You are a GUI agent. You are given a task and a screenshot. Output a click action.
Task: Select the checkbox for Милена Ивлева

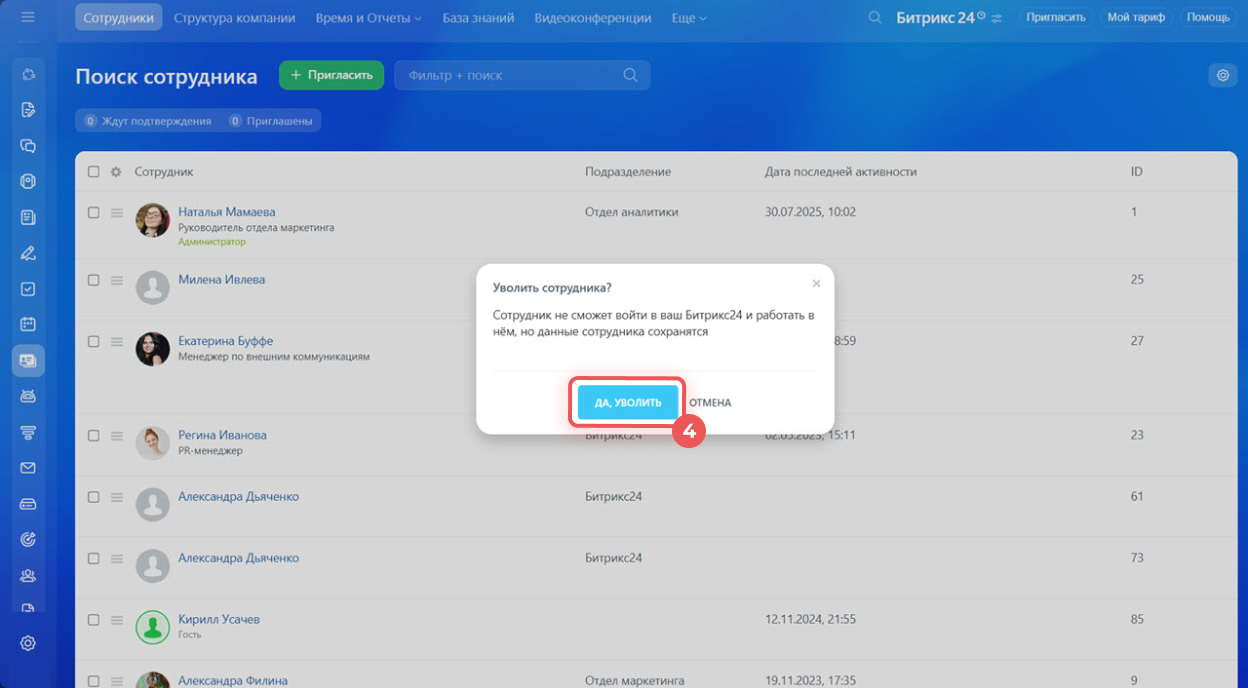pyautogui.click(x=93, y=280)
